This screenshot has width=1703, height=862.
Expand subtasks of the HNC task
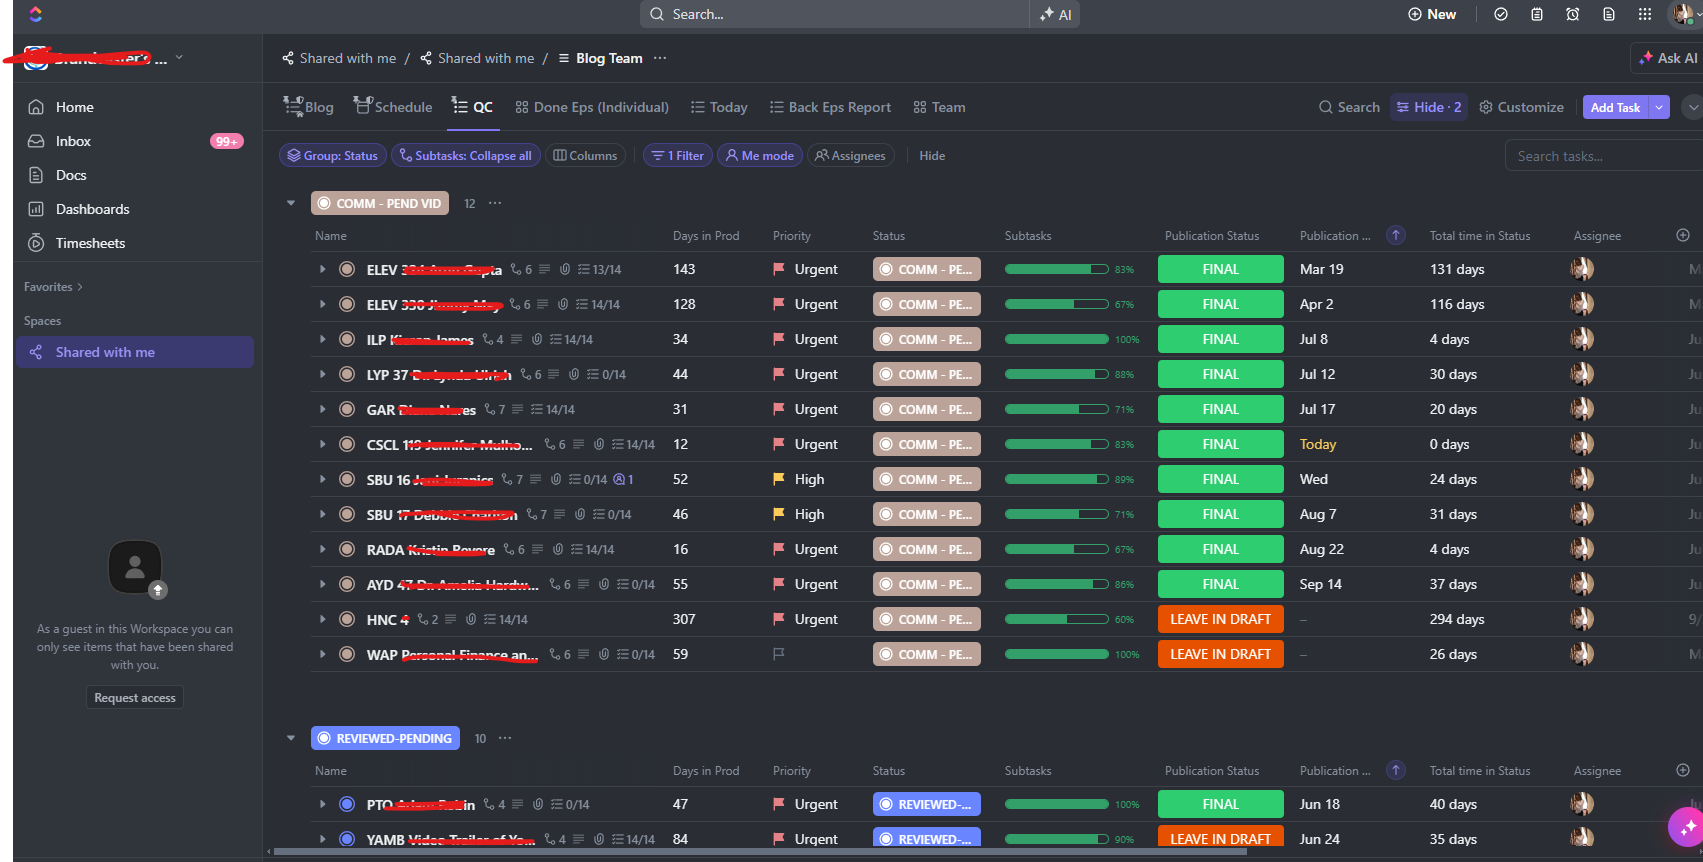(x=322, y=619)
